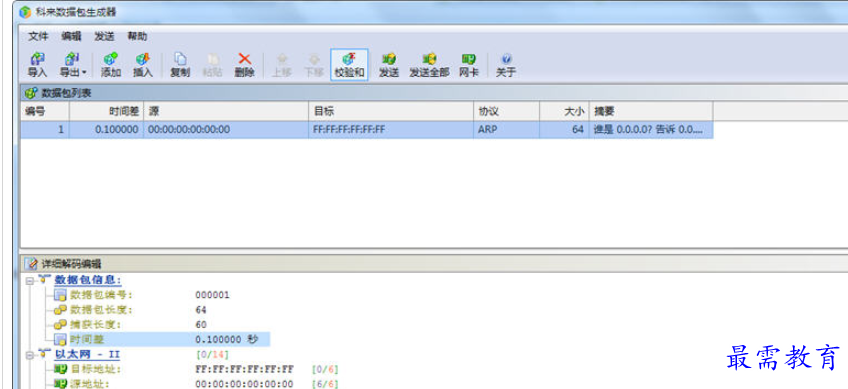The image size is (848, 389).
Task: Open the Edit (编辑) menu
Action: 71,36
